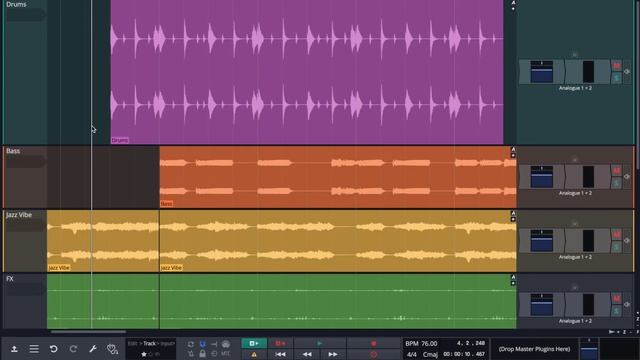Solo the FX track
Screen dimensions: 640x360
coord(616,310)
